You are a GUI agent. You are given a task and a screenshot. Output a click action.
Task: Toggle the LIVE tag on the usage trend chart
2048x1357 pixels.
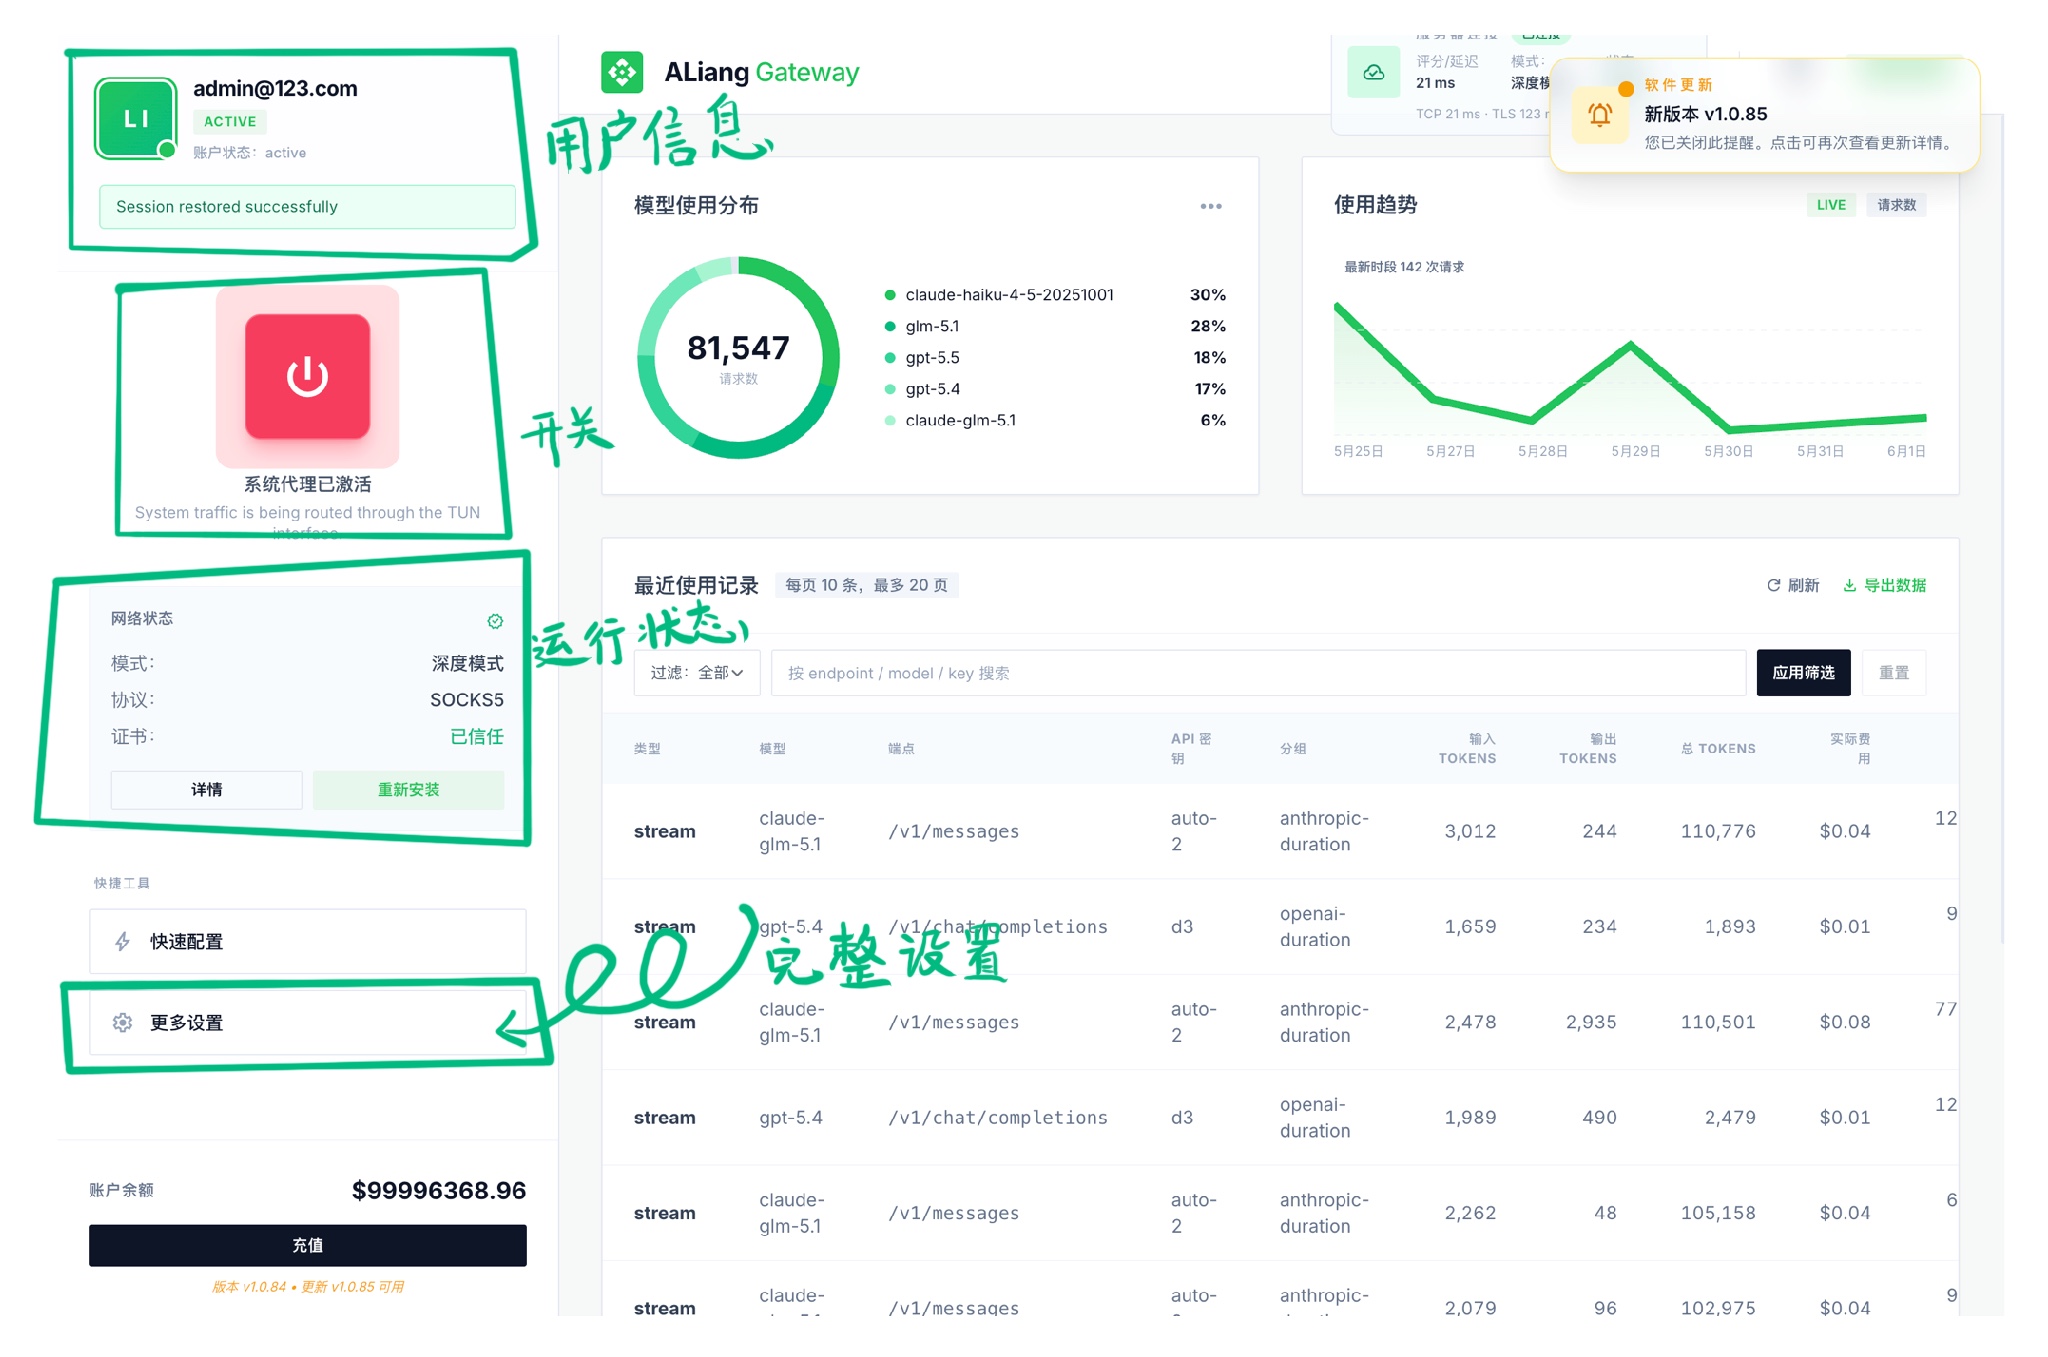click(1831, 205)
